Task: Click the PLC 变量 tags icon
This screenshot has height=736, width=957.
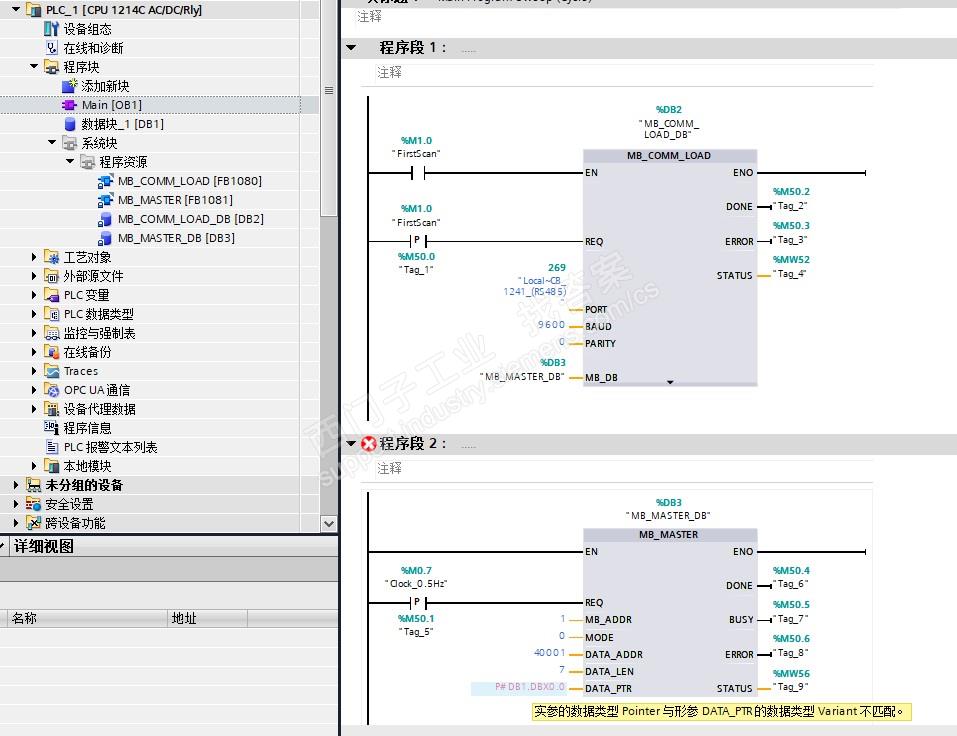Action: tap(51, 295)
